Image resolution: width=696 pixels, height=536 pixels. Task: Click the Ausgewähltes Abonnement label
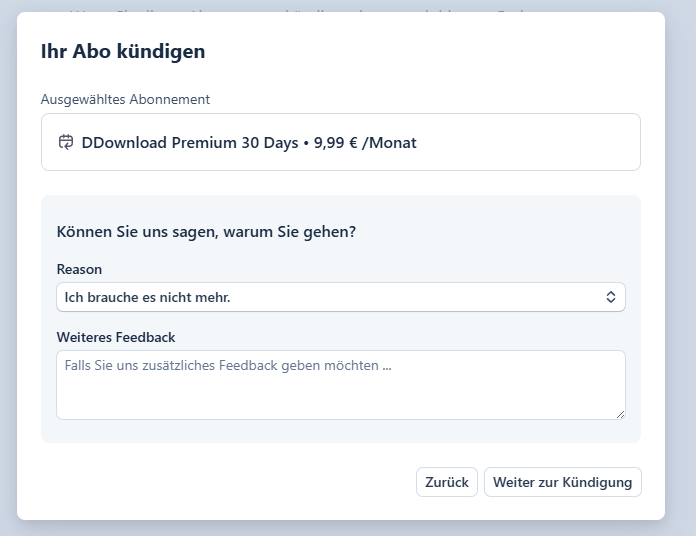coord(125,99)
